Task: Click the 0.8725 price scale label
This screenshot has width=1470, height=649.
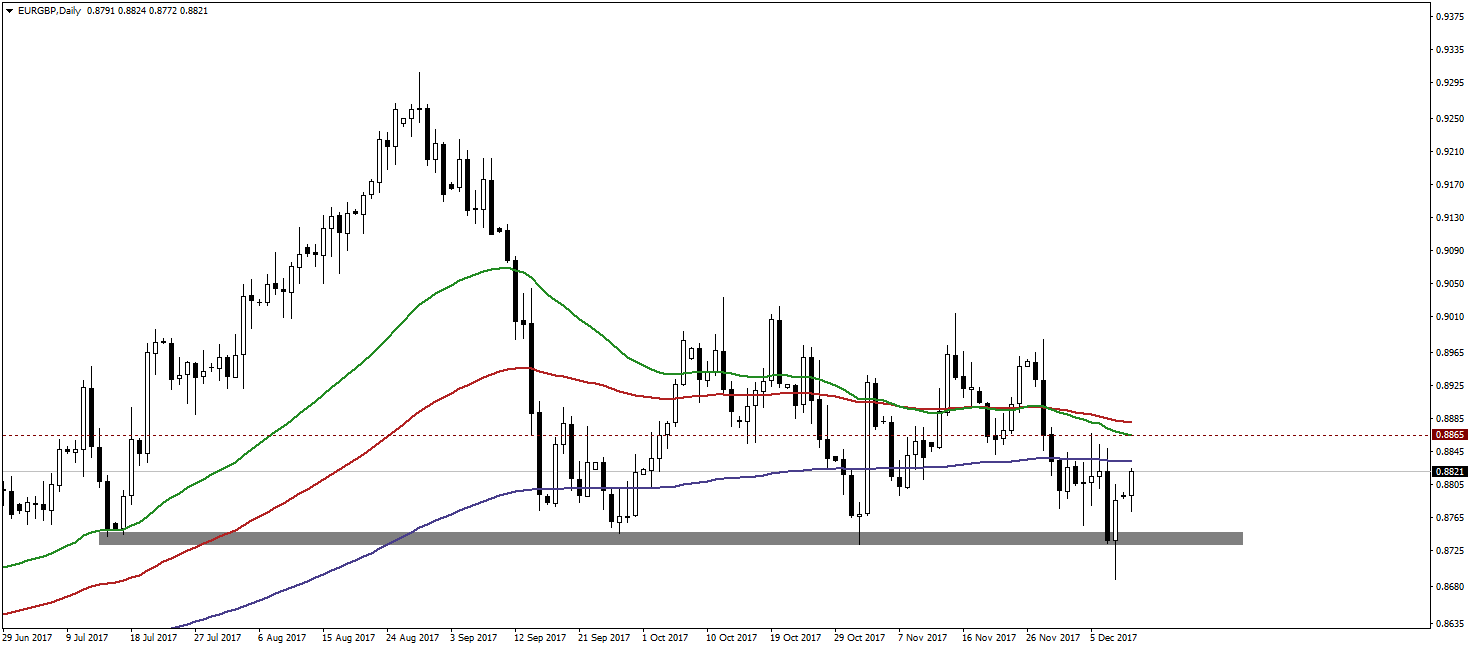Action: click(x=1451, y=551)
